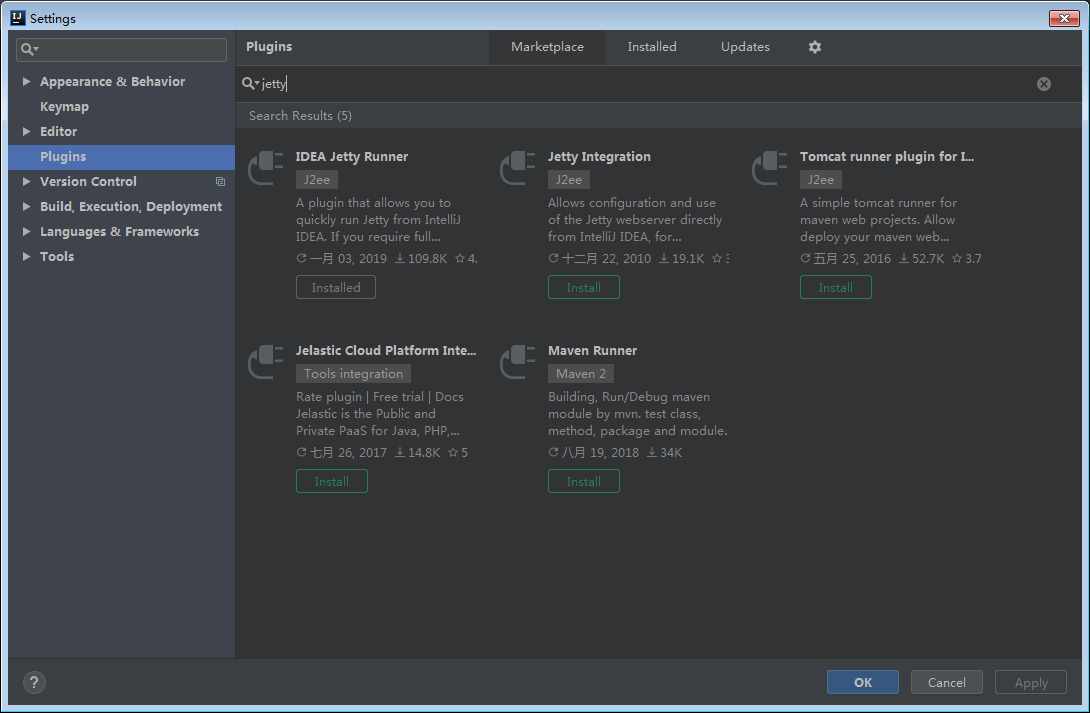Click the small icon beside Version Control
The width and height of the screenshot is (1090, 713).
point(222,181)
